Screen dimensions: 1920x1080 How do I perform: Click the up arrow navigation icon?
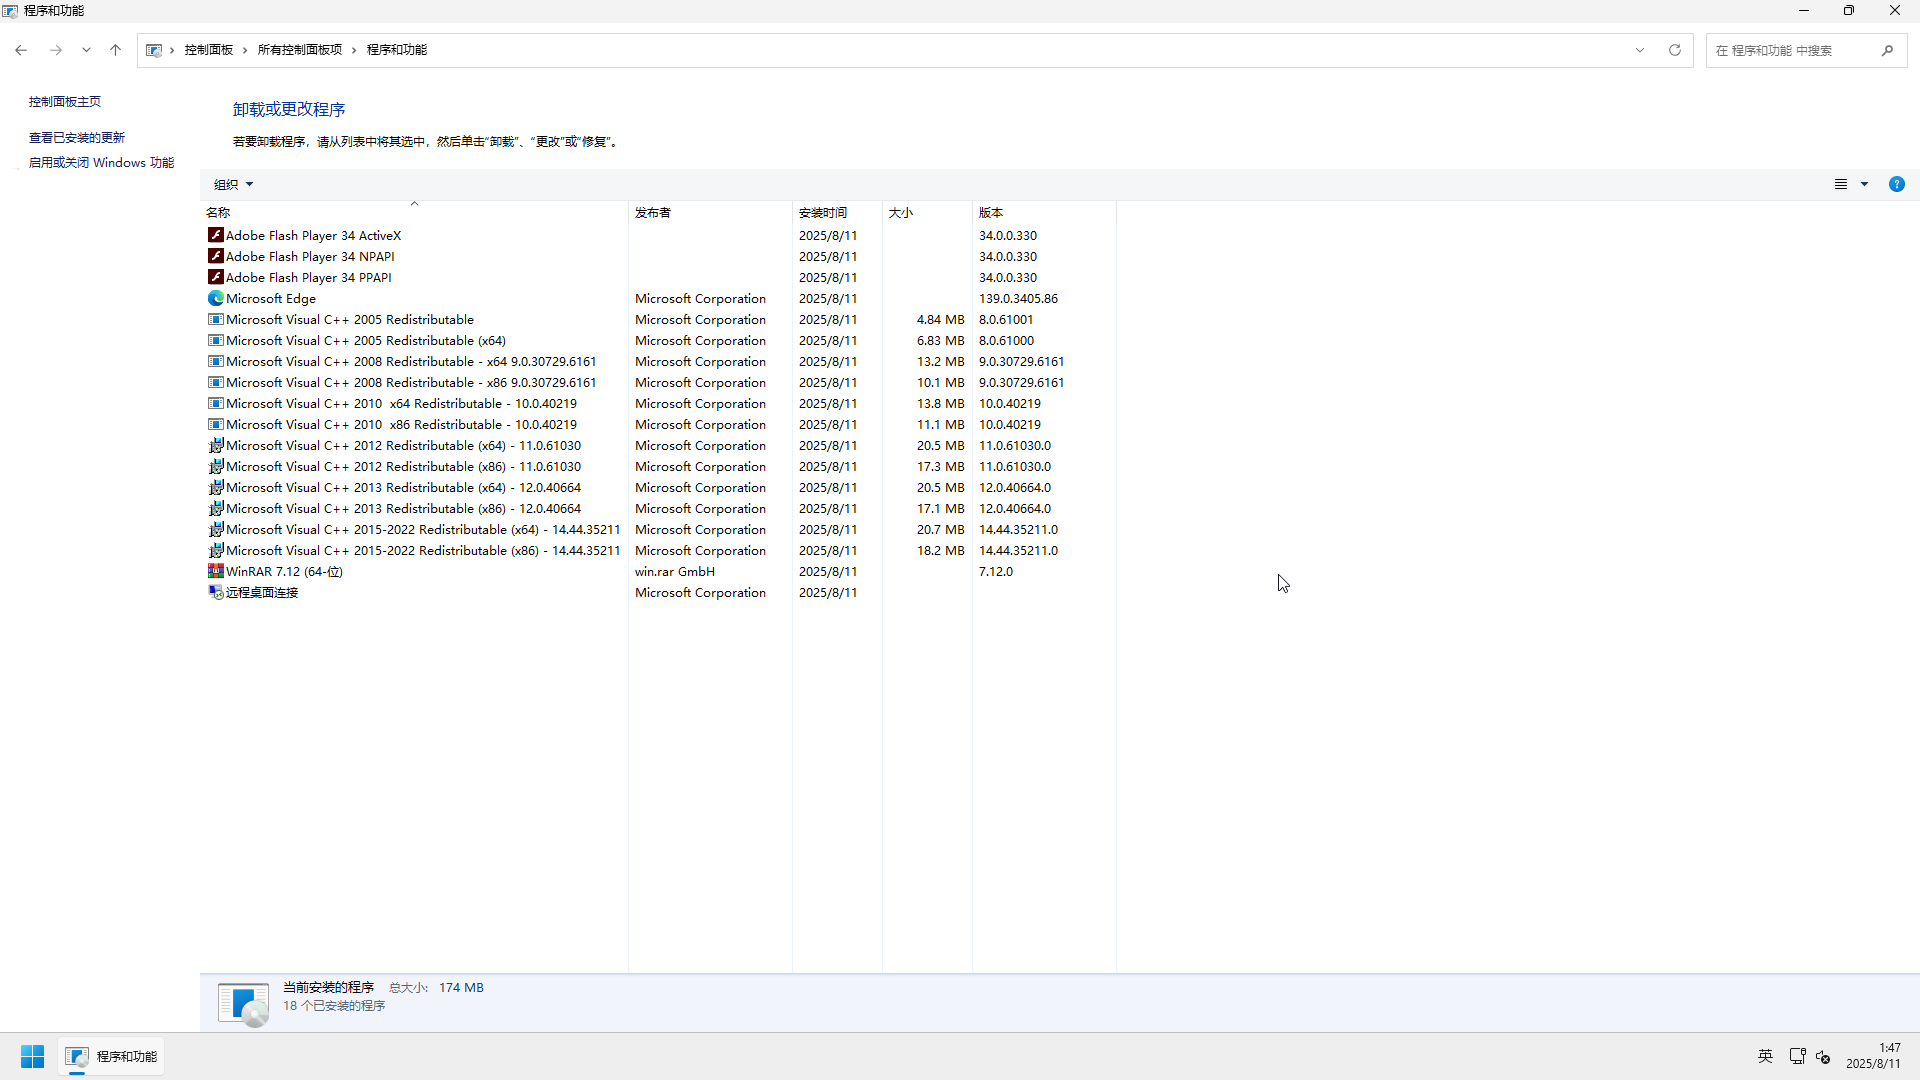(115, 50)
